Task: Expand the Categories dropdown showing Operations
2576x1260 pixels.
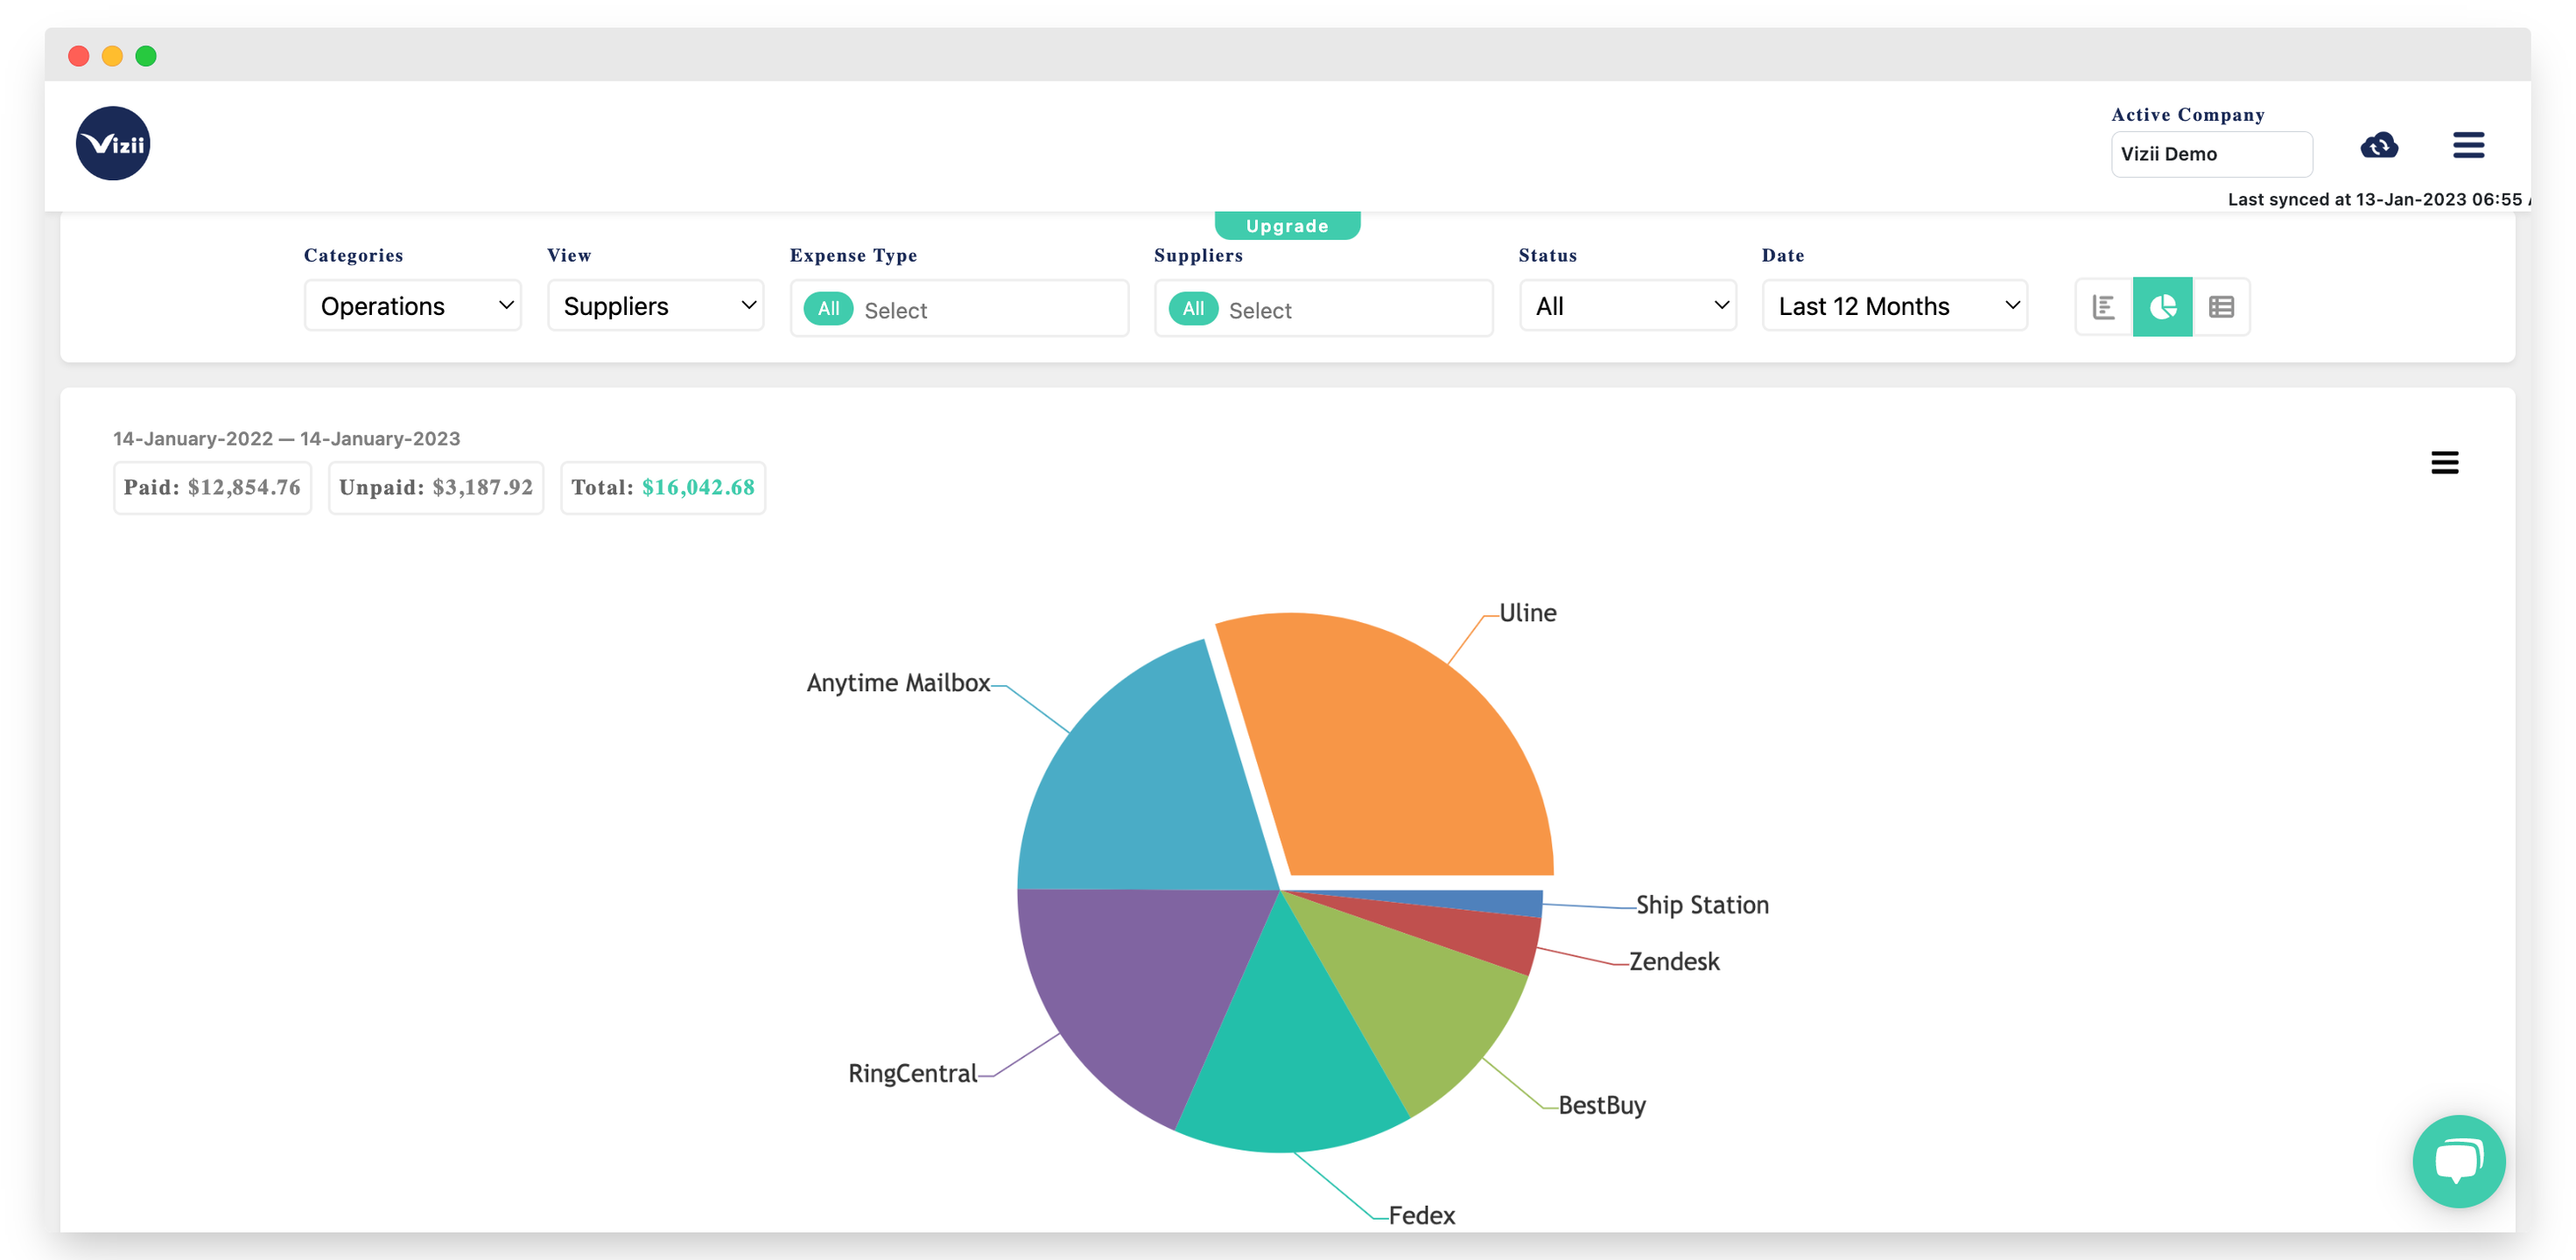Action: tap(413, 306)
